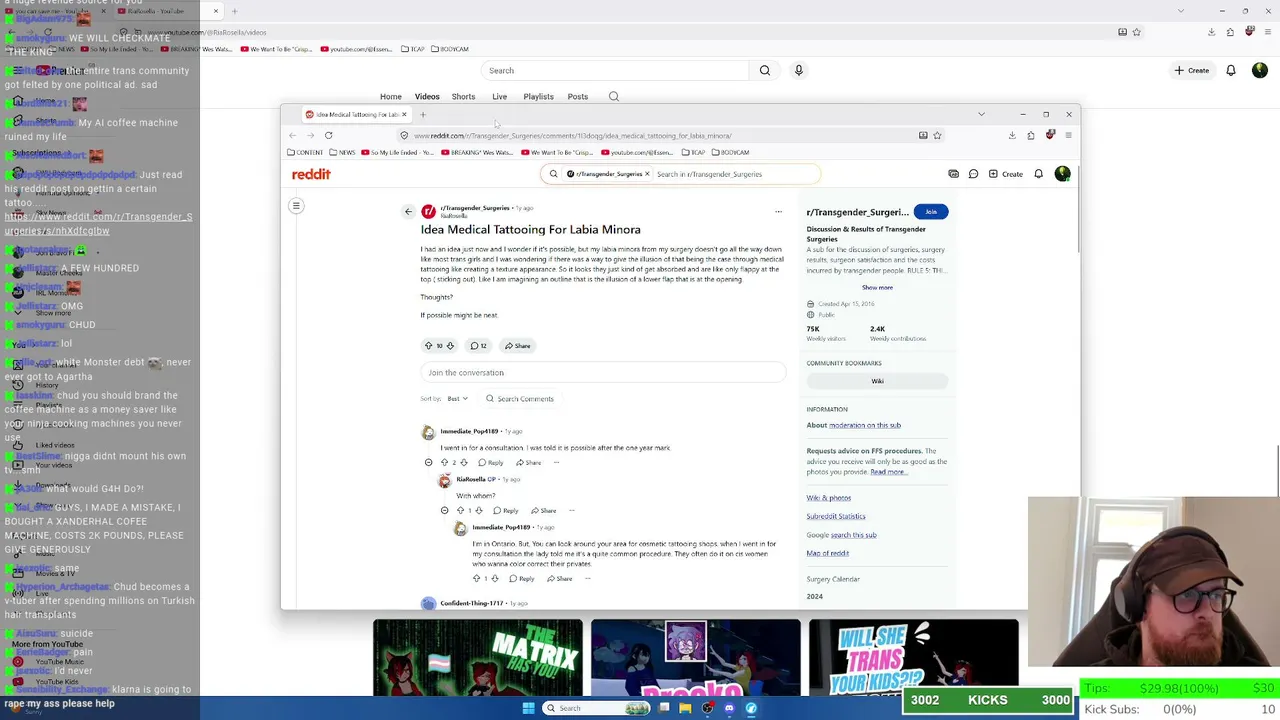Open the Subreddit Statistics link

click(836, 516)
